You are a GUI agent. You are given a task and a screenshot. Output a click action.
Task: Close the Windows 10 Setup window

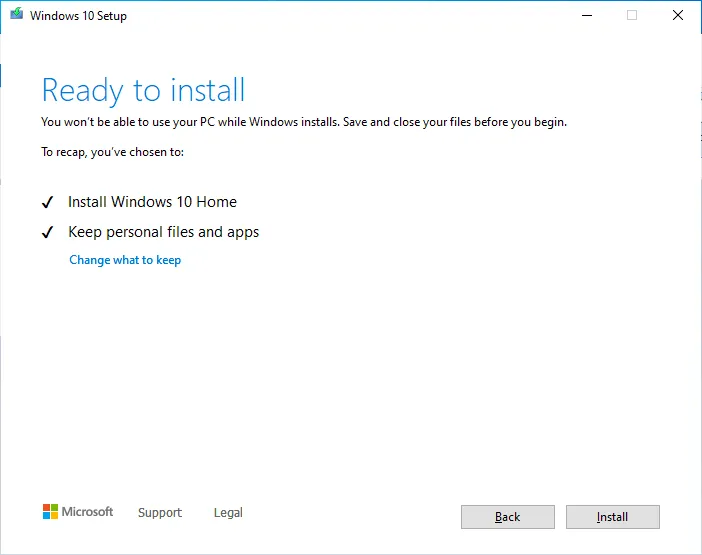tap(678, 16)
